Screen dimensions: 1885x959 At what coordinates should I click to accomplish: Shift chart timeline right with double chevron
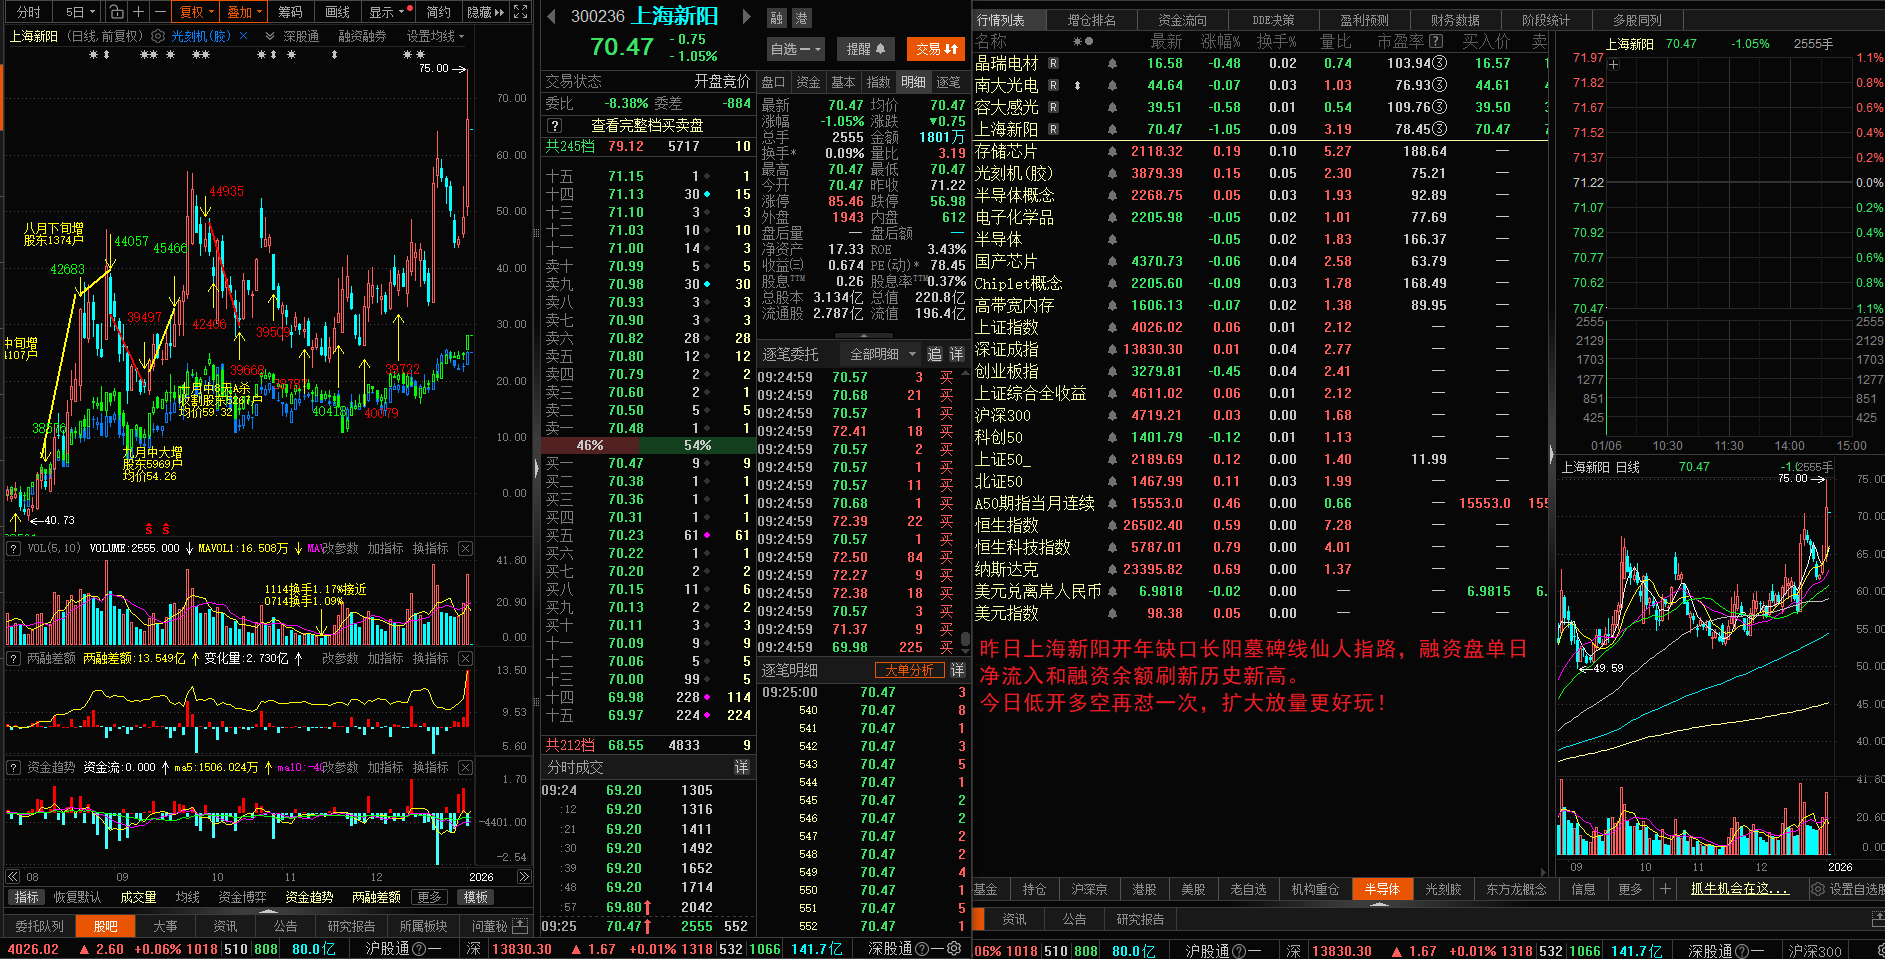click(524, 877)
